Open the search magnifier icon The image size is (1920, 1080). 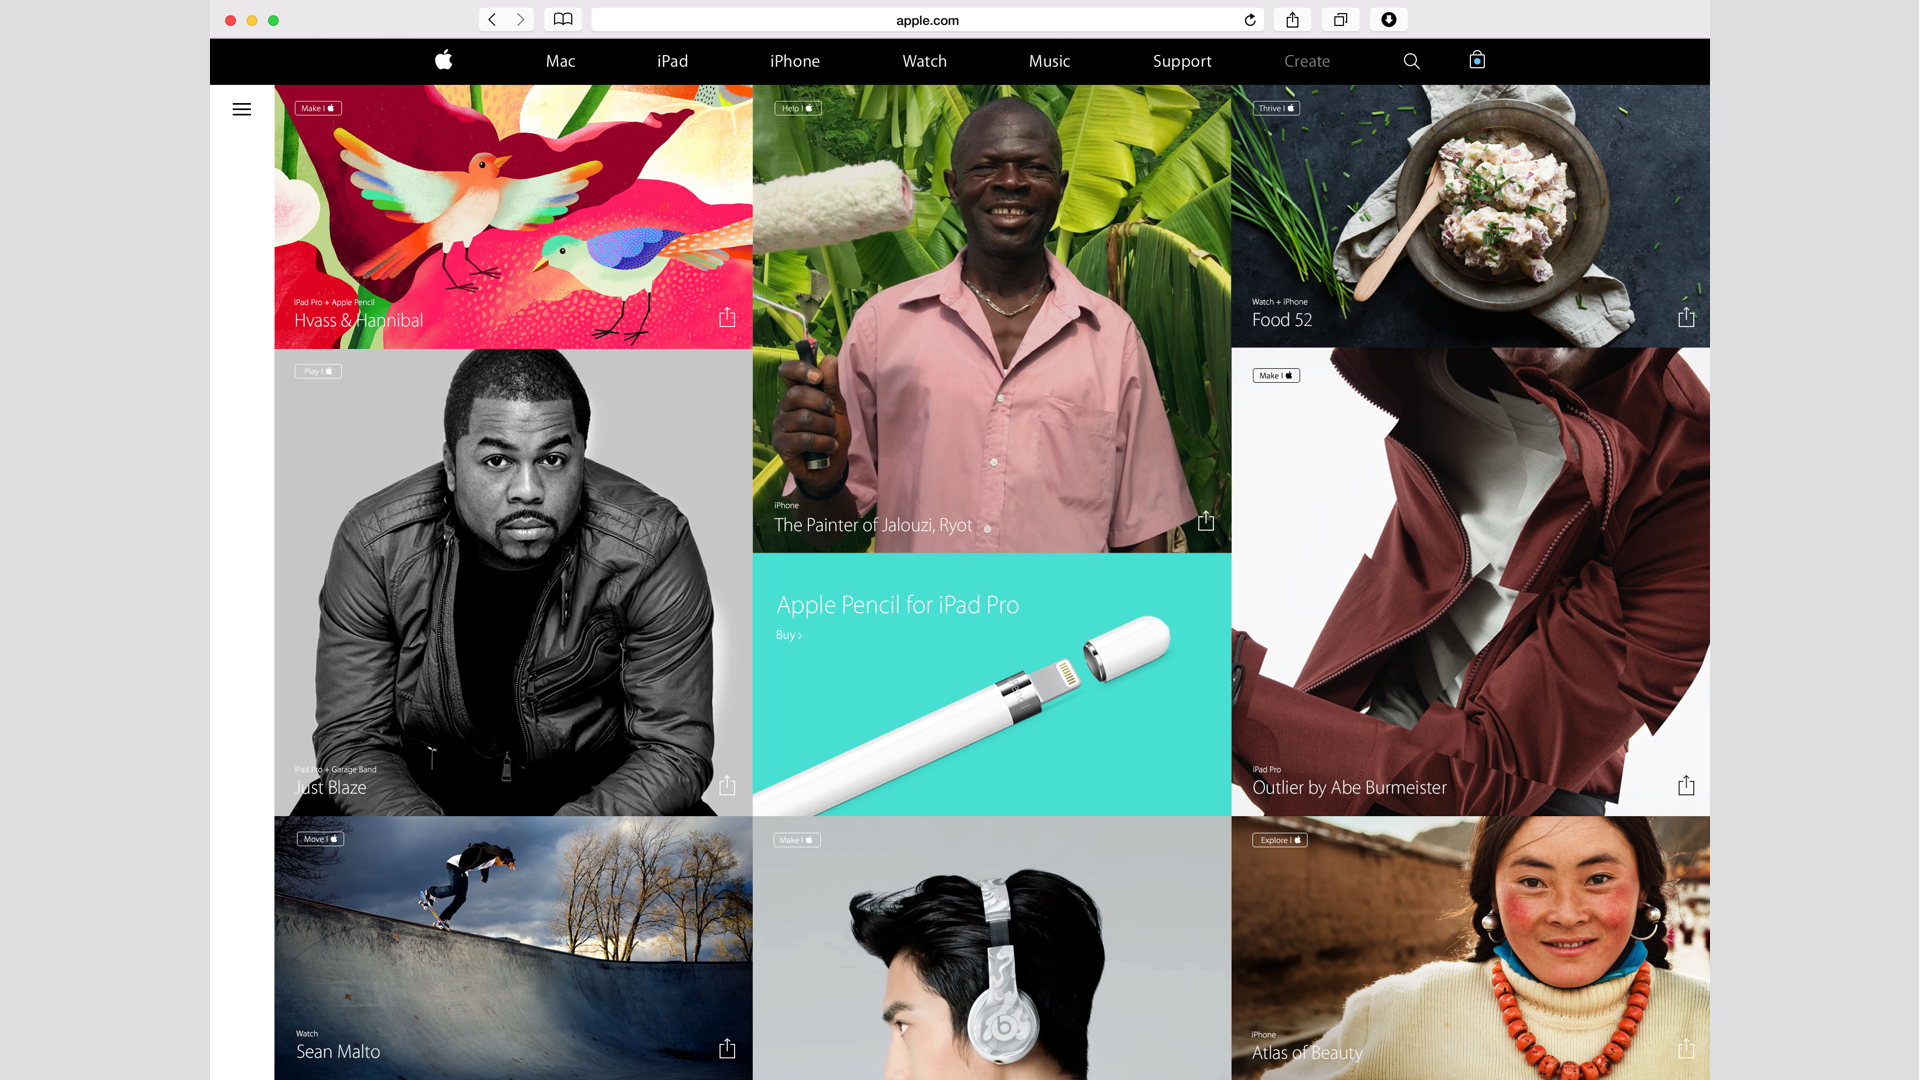1411,61
